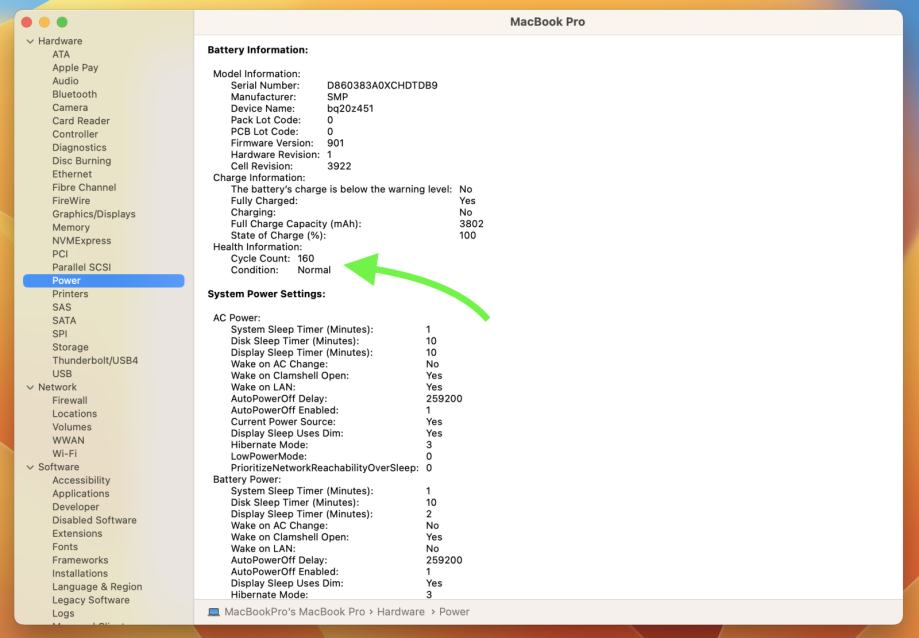The image size is (919, 638).
Task: Select USB in the sidebar
Action: tap(62, 374)
